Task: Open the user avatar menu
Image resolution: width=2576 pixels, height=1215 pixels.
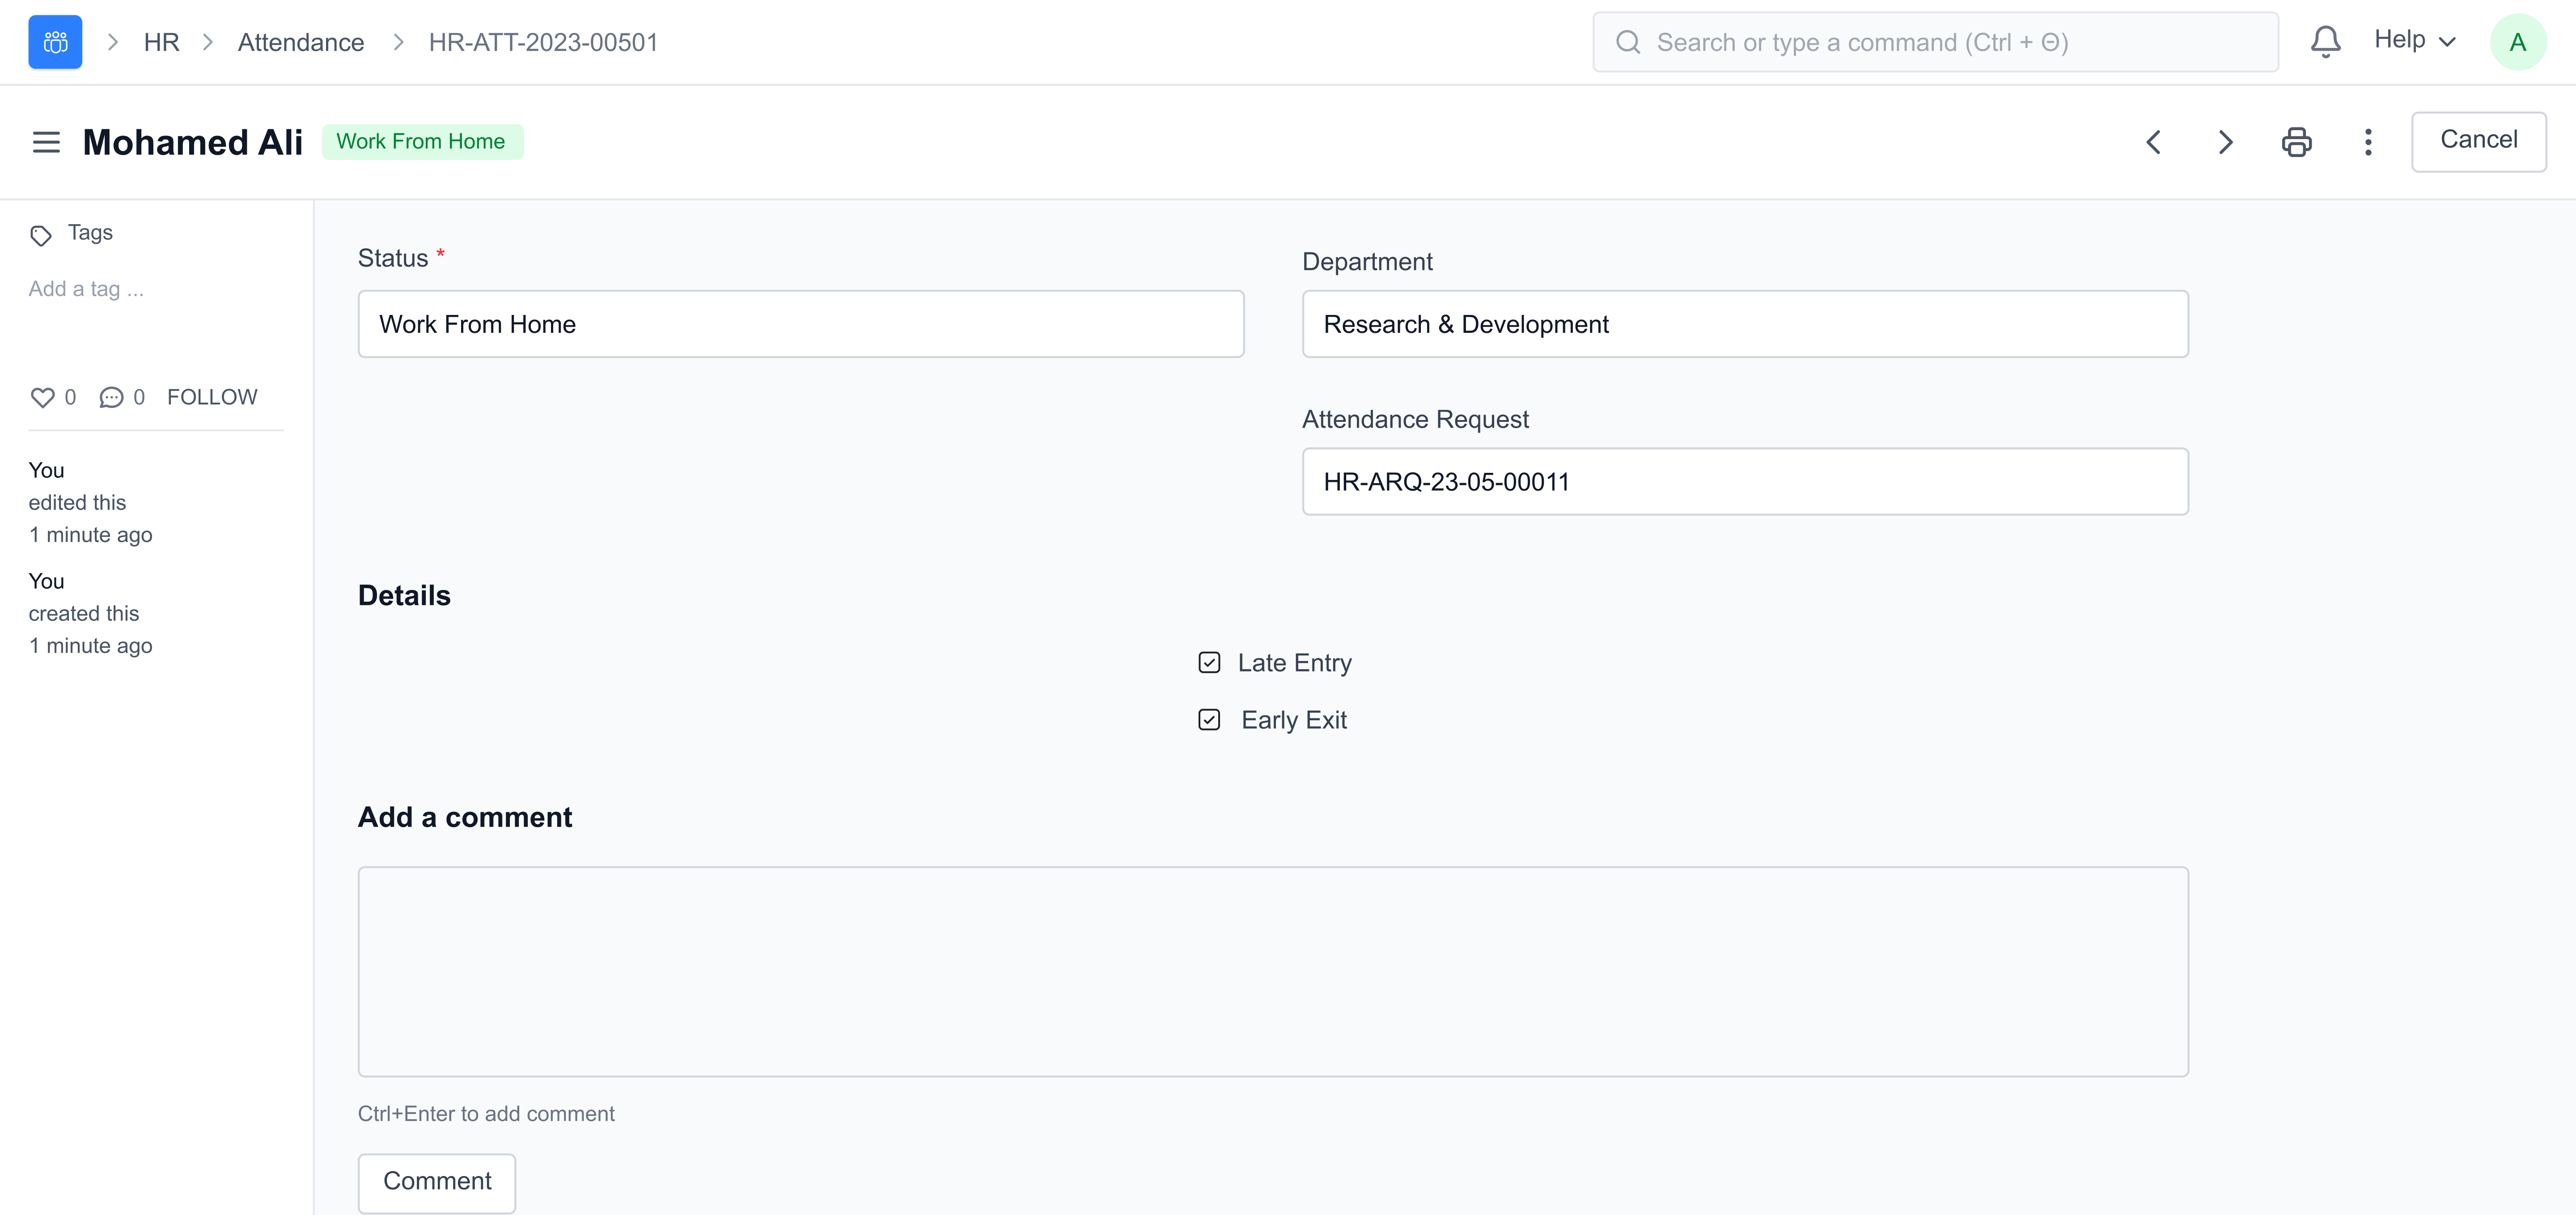Action: (x=2517, y=42)
